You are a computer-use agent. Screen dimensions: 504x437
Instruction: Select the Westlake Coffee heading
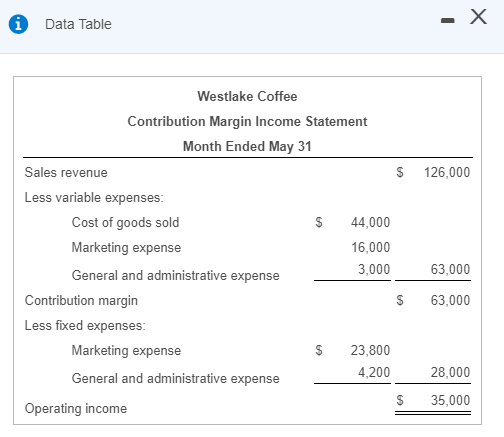click(x=247, y=96)
